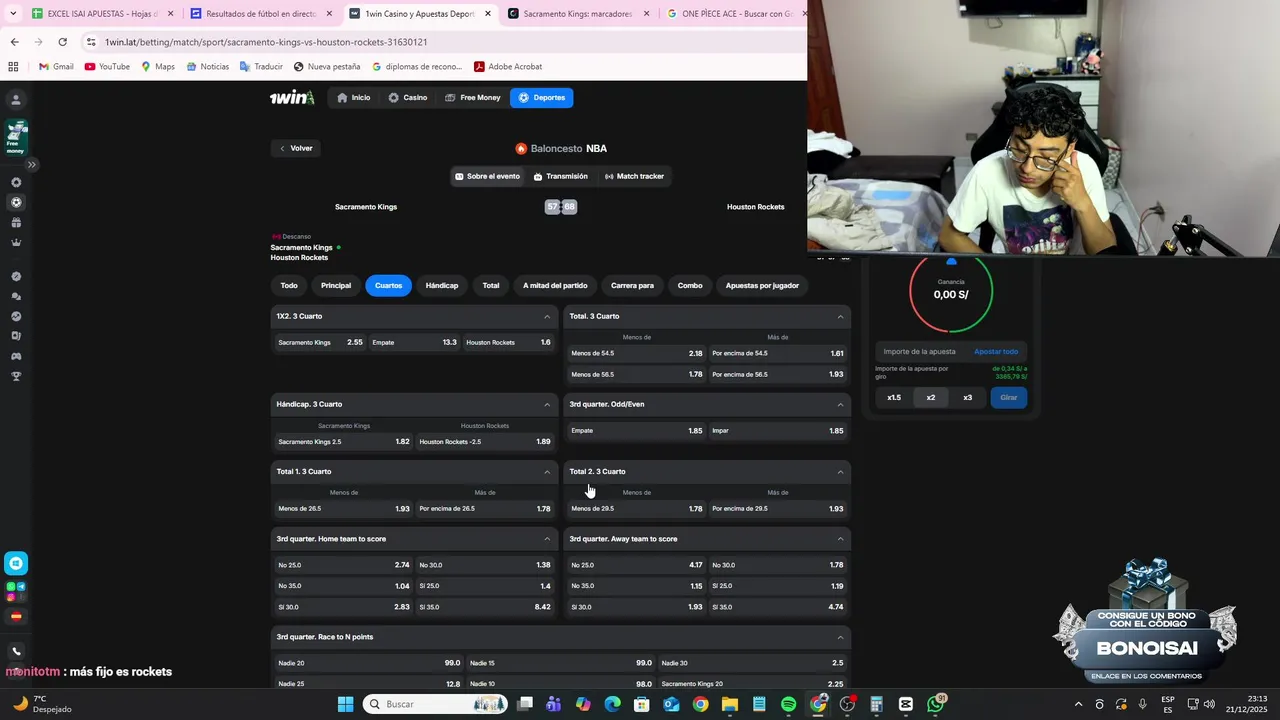Open the phone support icon in sidebar
Image resolution: width=1280 pixels, height=720 pixels.
pyautogui.click(x=16, y=651)
